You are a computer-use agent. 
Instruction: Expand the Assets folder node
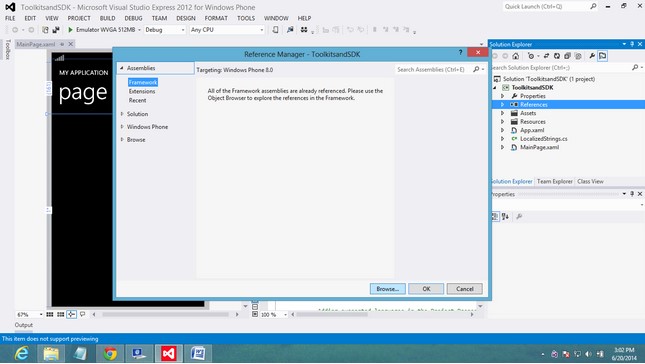tap(502, 113)
